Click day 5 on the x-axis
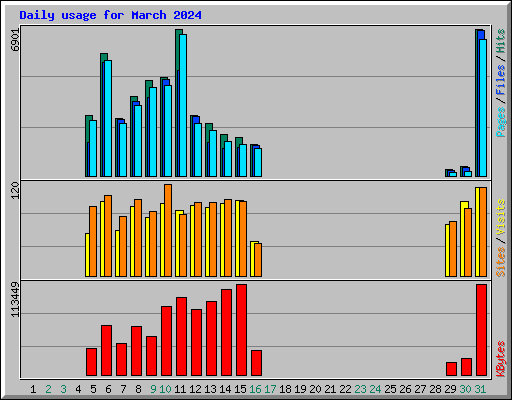The width and height of the screenshot is (512, 400). 93,389
